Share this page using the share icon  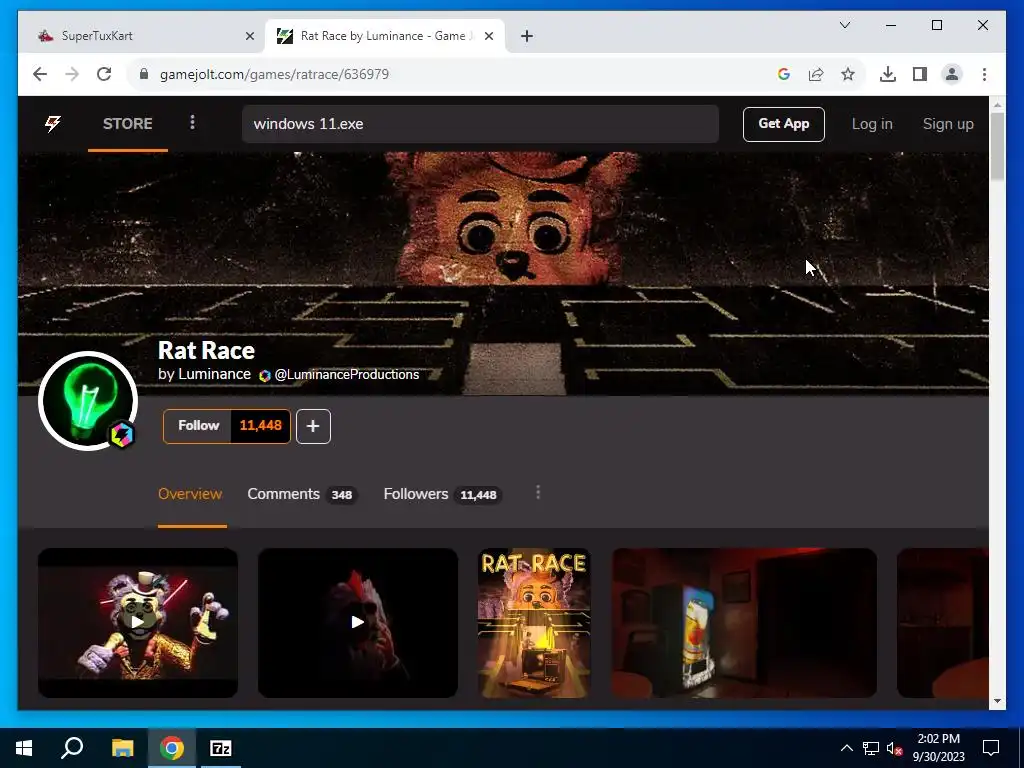(816, 74)
